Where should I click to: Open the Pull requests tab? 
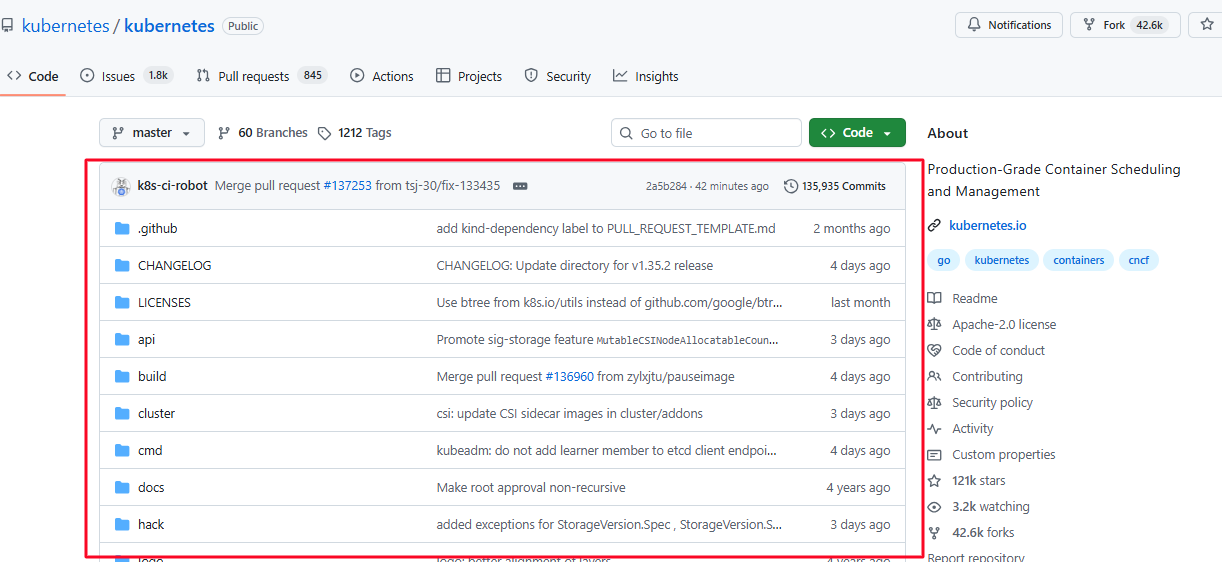coord(261,76)
